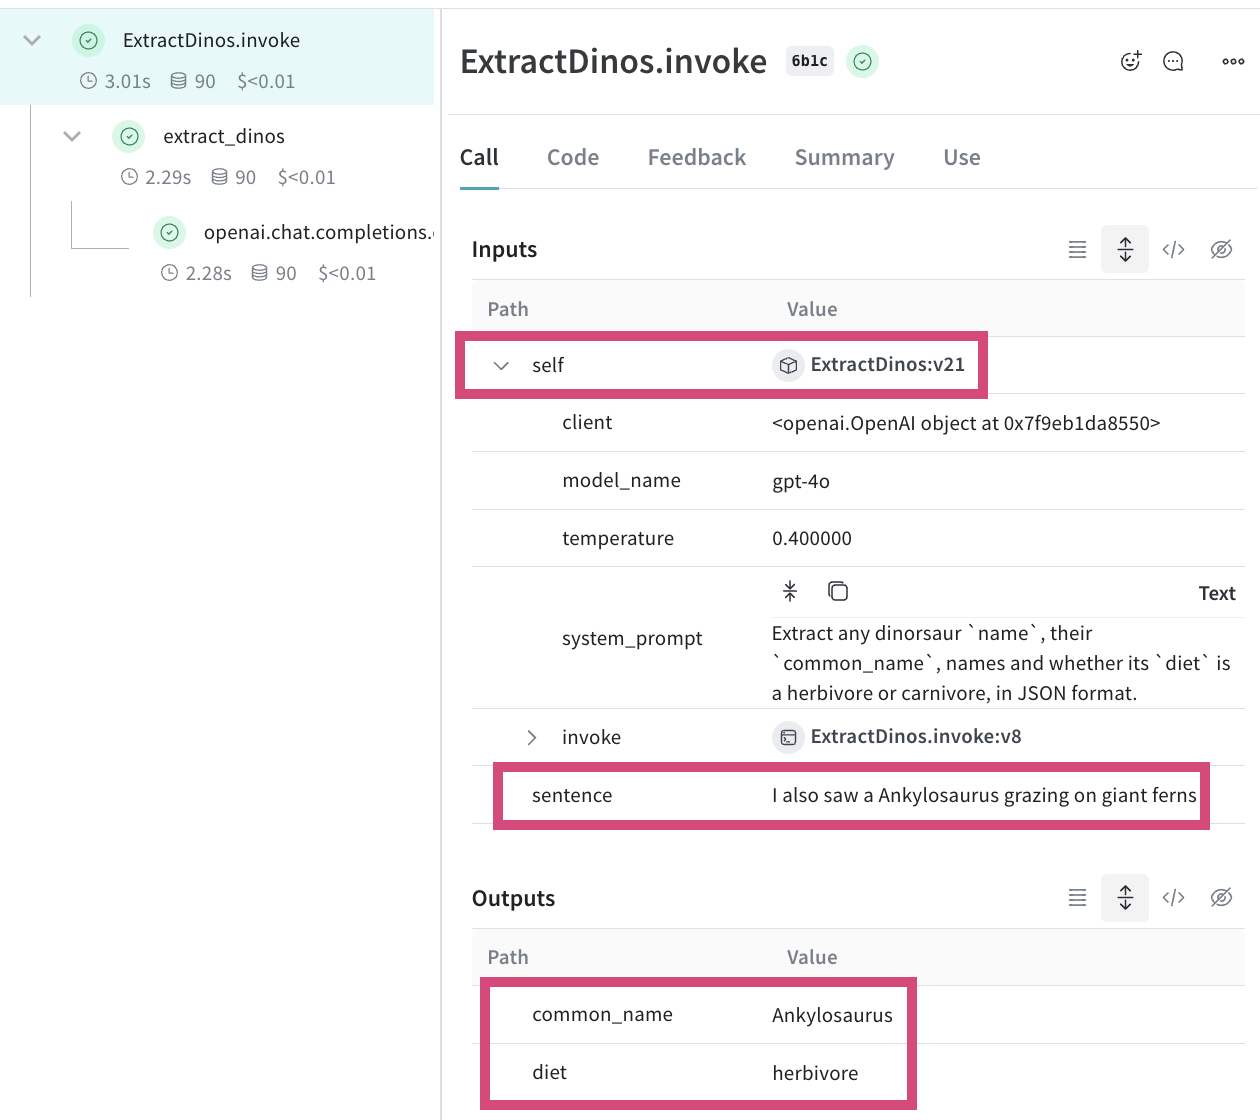This screenshot has height=1120, width=1260.
Task: Click the sentence input value text
Action: click(x=984, y=795)
